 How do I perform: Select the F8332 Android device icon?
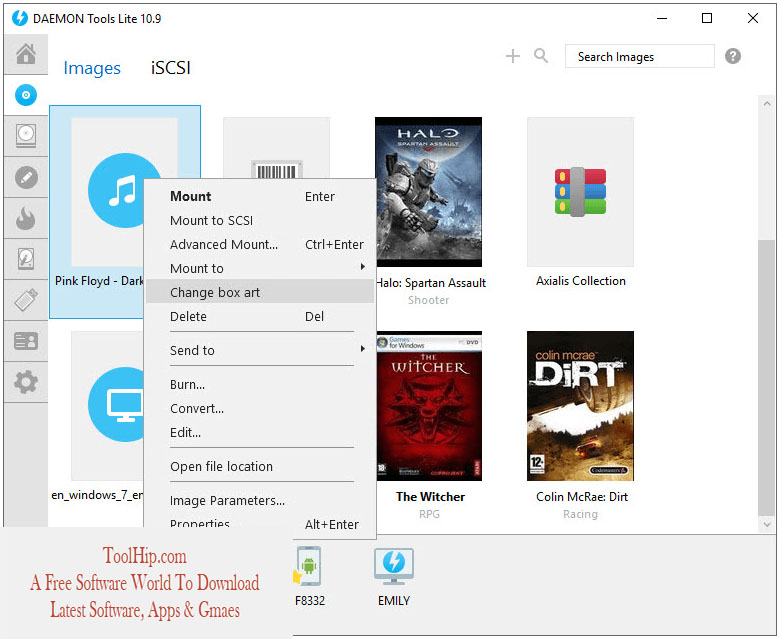[x=309, y=566]
